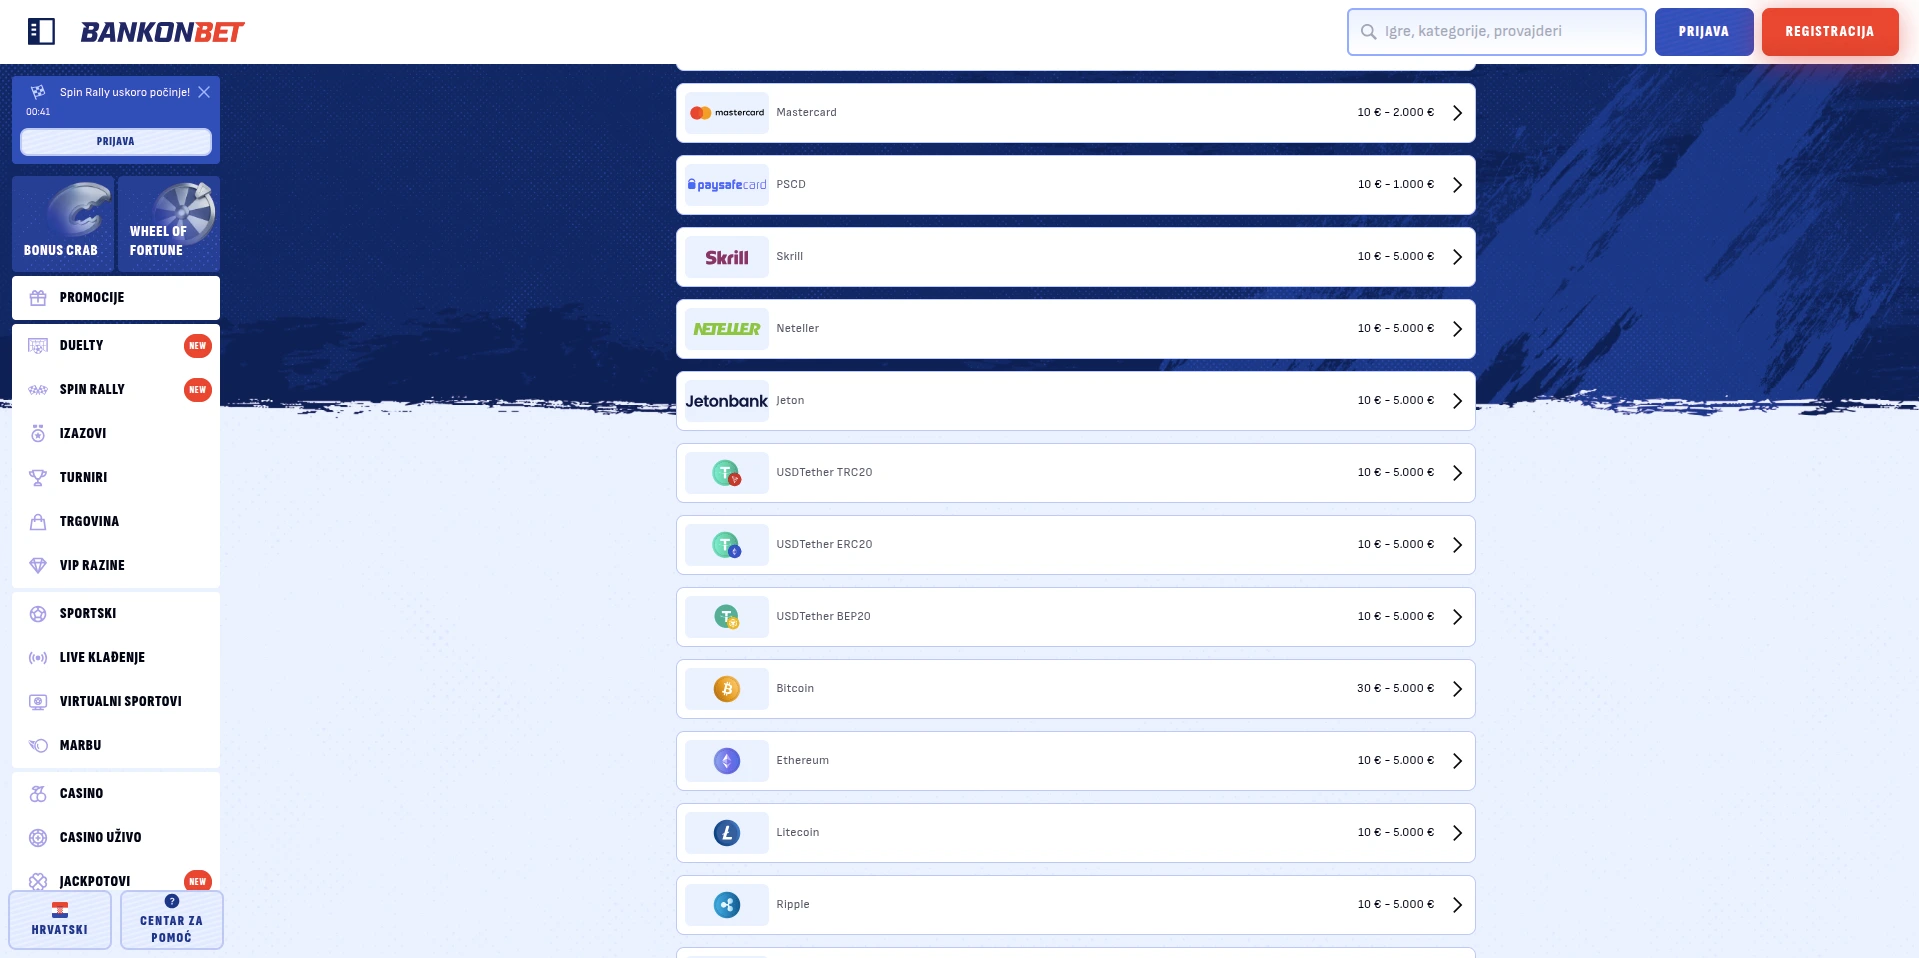
Task: Click the Ethereum coin icon
Action: coord(726,761)
